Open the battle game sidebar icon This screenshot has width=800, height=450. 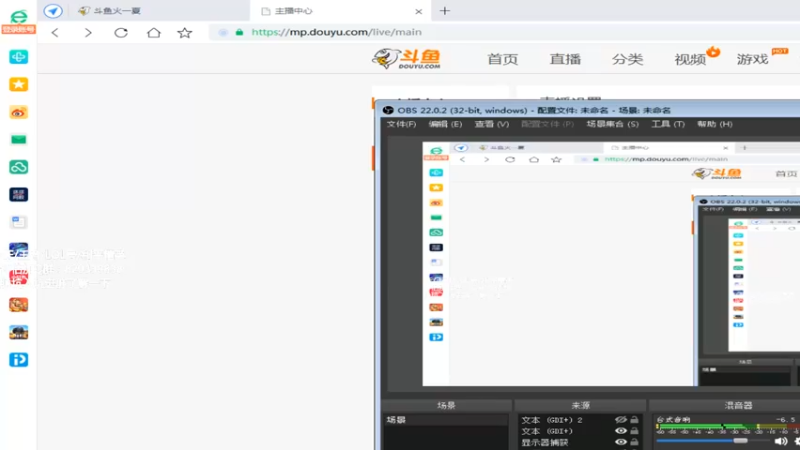pyautogui.click(x=18, y=332)
